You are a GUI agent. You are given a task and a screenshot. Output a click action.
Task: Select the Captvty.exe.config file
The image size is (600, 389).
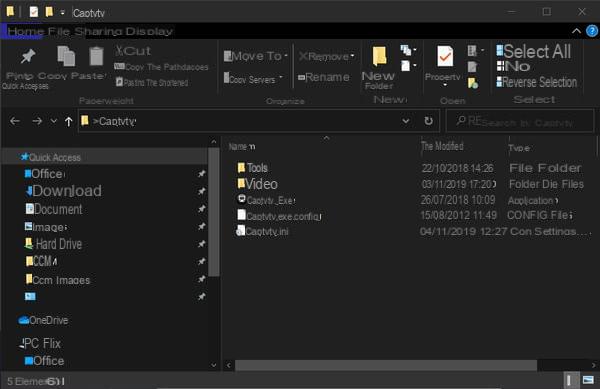[279, 216]
